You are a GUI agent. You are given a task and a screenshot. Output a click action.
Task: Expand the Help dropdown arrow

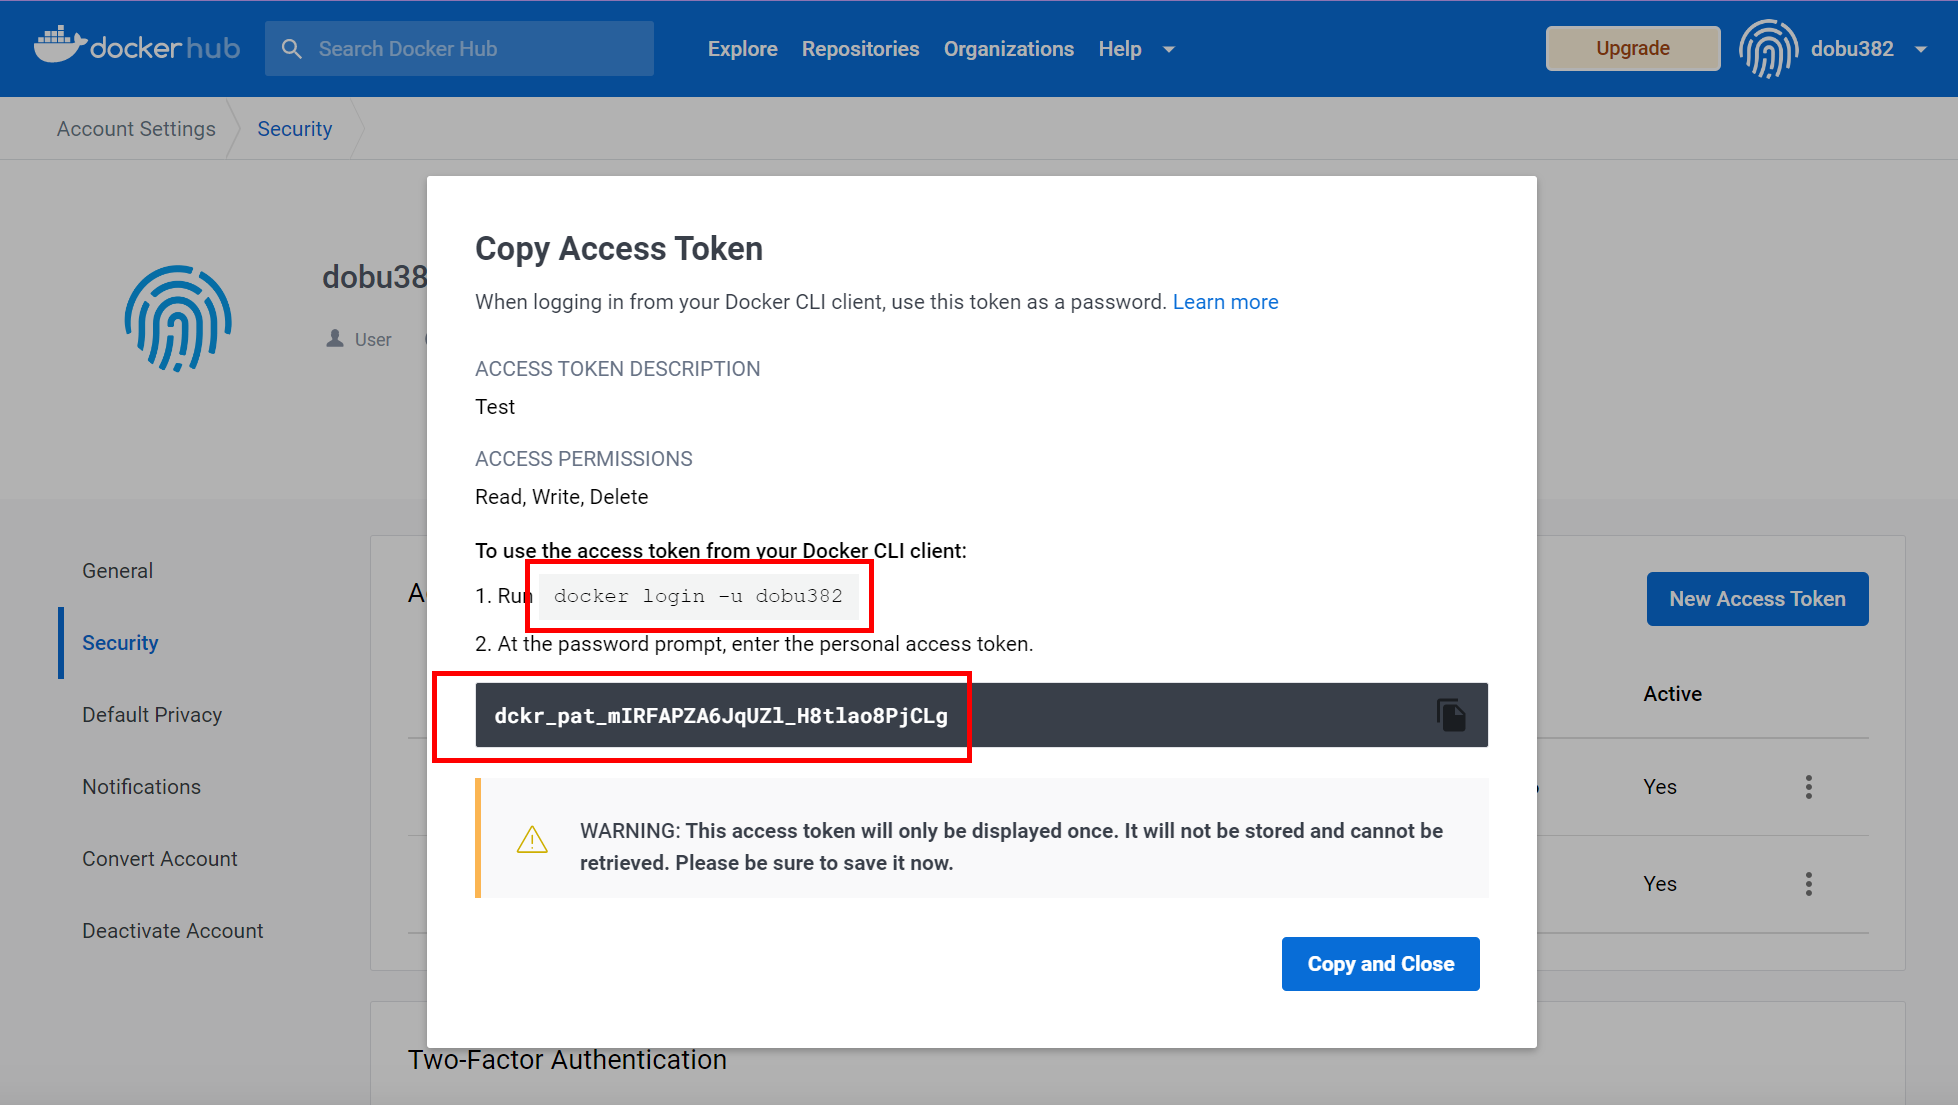pyautogui.click(x=1169, y=49)
